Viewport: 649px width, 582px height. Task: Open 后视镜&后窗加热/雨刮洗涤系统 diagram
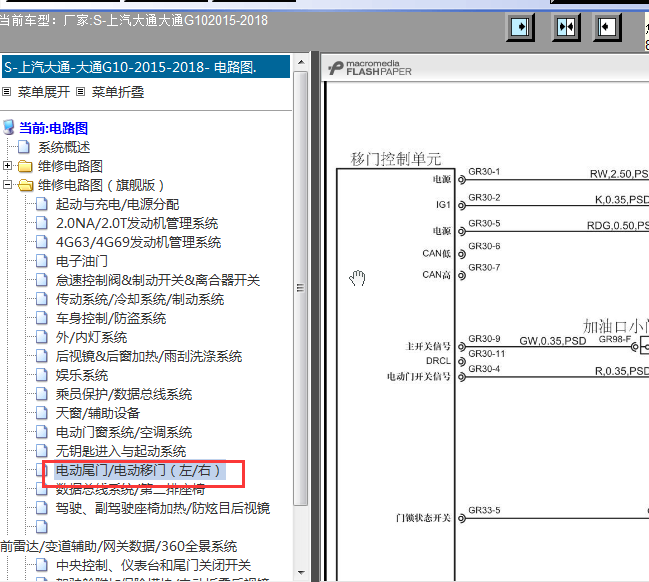pyautogui.click(x=149, y=356)
